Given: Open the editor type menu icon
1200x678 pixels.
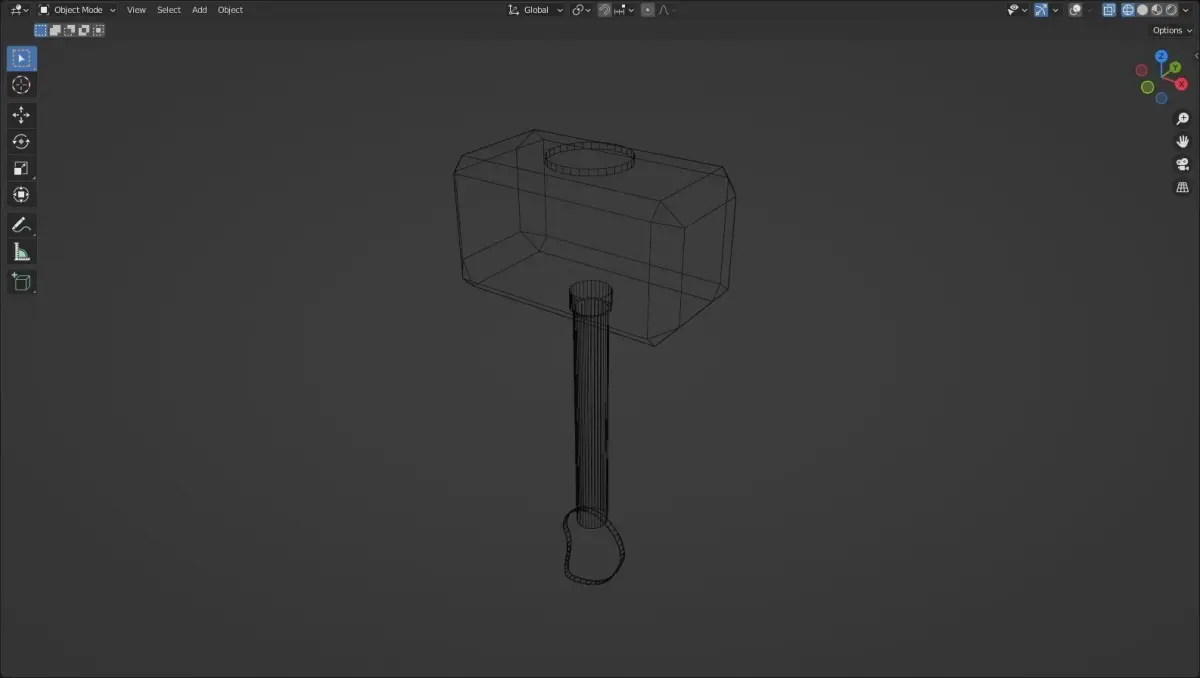Looking at the screenshot, I should pos(19,10).
